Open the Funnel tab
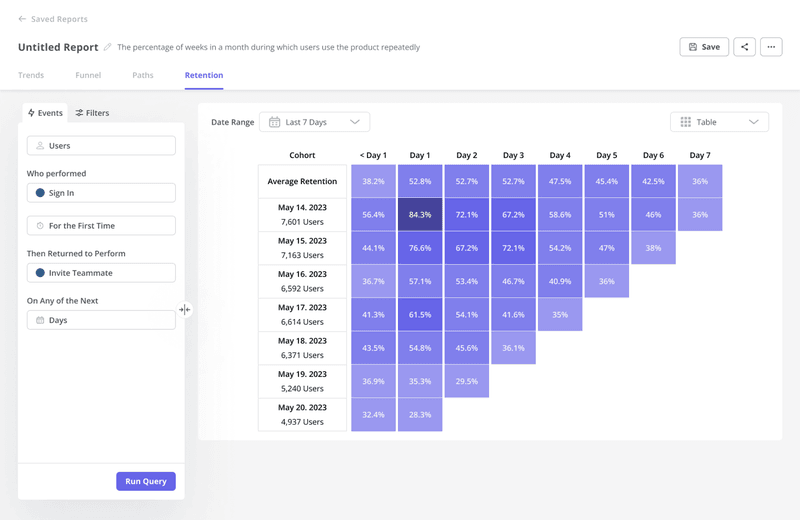Screen dimensions: 800x520 88,75
